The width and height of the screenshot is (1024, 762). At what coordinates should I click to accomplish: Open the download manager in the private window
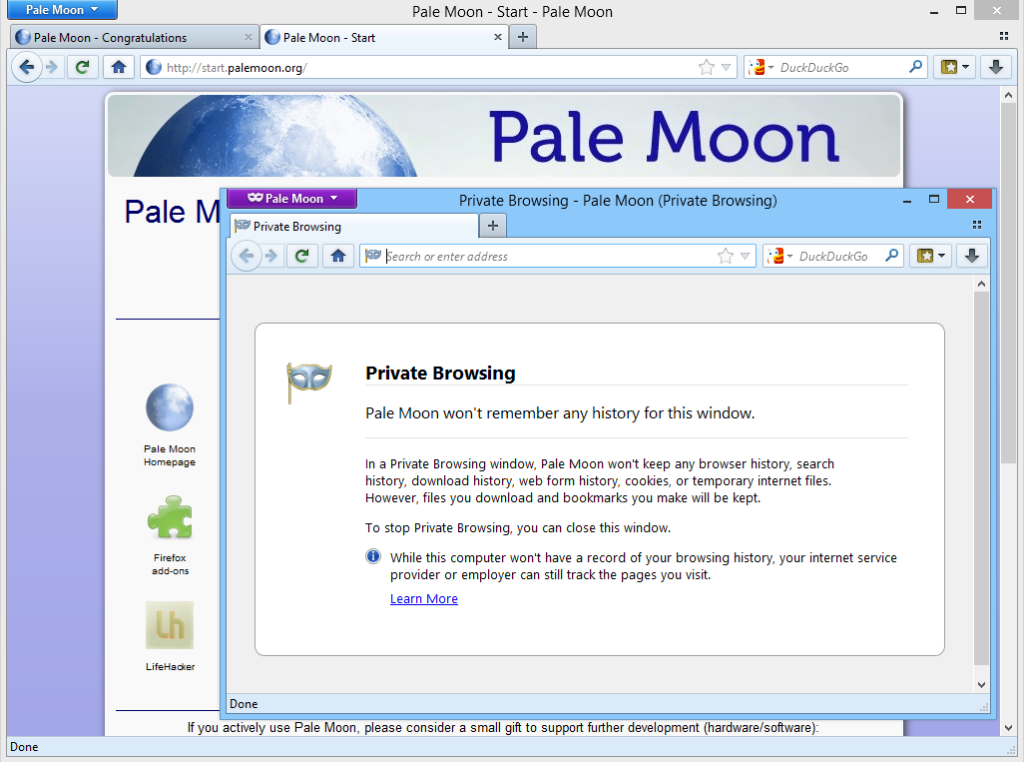971,255
